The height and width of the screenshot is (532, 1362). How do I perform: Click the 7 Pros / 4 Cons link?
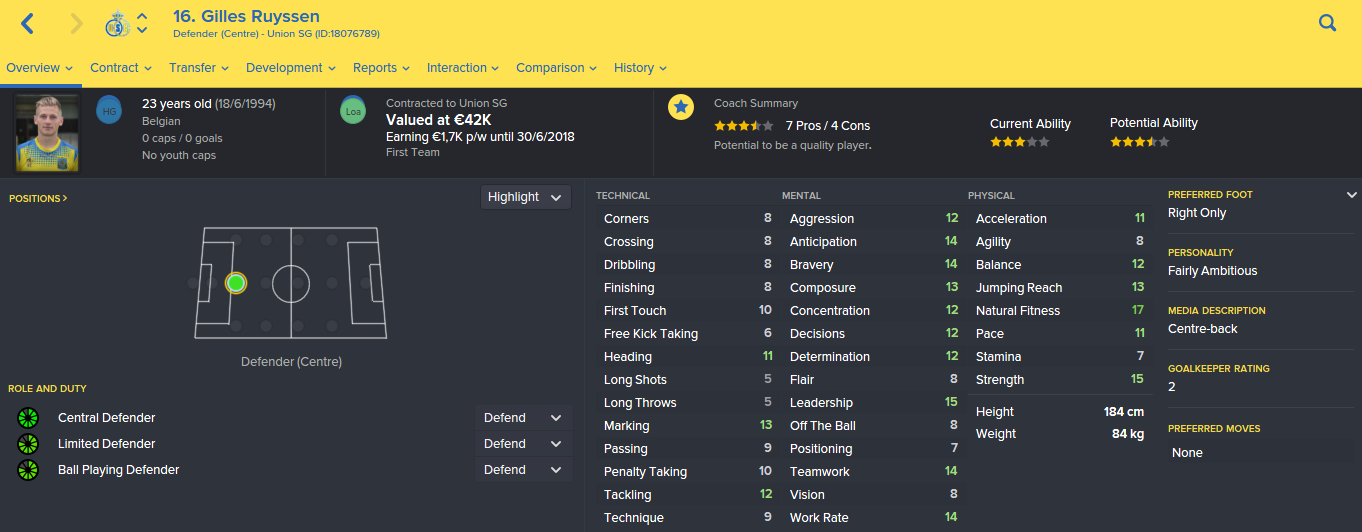828,125
